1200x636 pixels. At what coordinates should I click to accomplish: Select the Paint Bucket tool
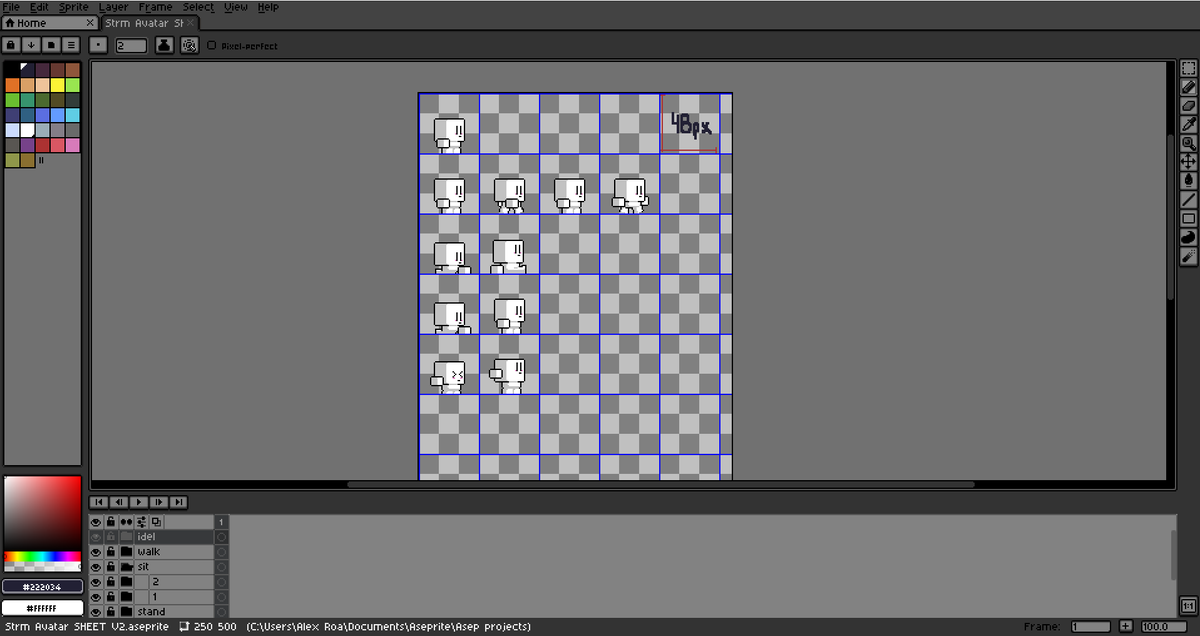point(1188,181)
